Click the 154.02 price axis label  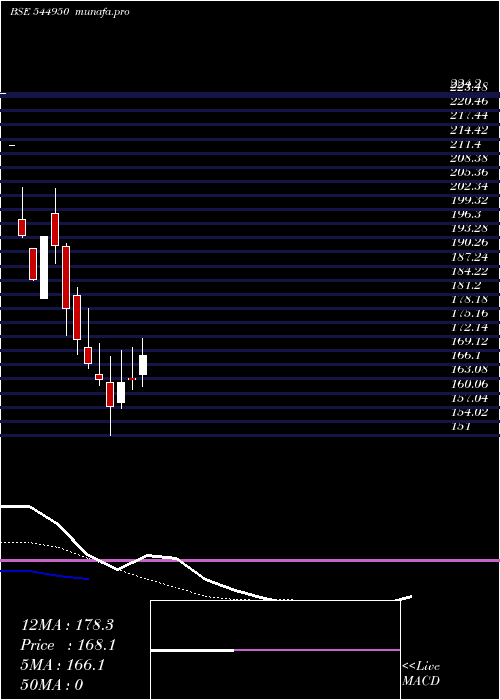pos(469,412)
